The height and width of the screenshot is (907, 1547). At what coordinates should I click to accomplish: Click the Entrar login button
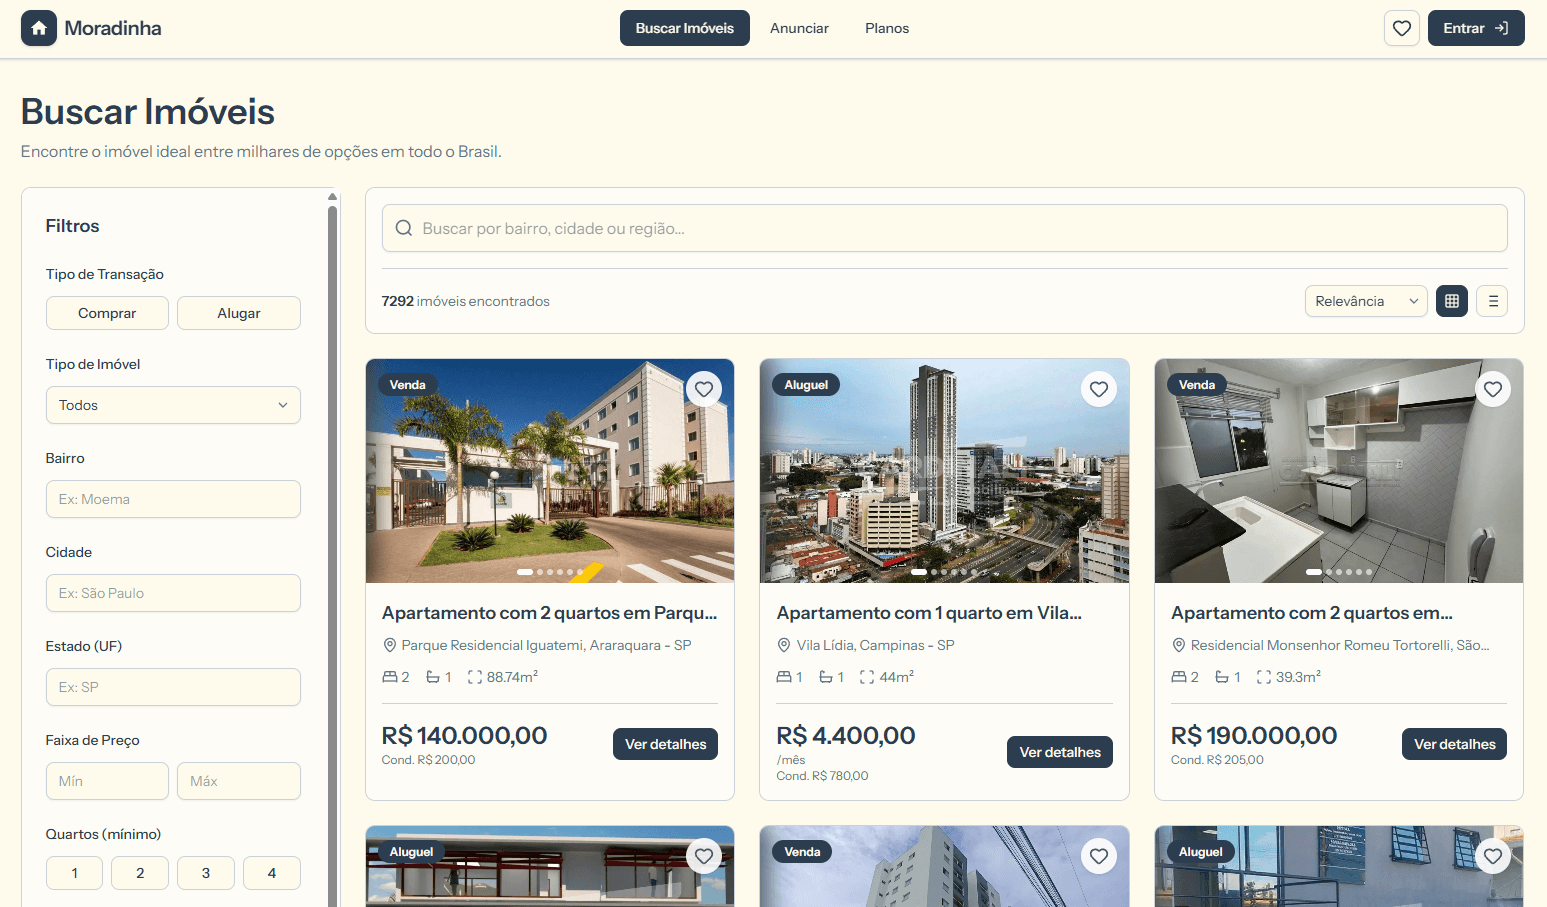pyautogui.click(x=1476, y=28)
